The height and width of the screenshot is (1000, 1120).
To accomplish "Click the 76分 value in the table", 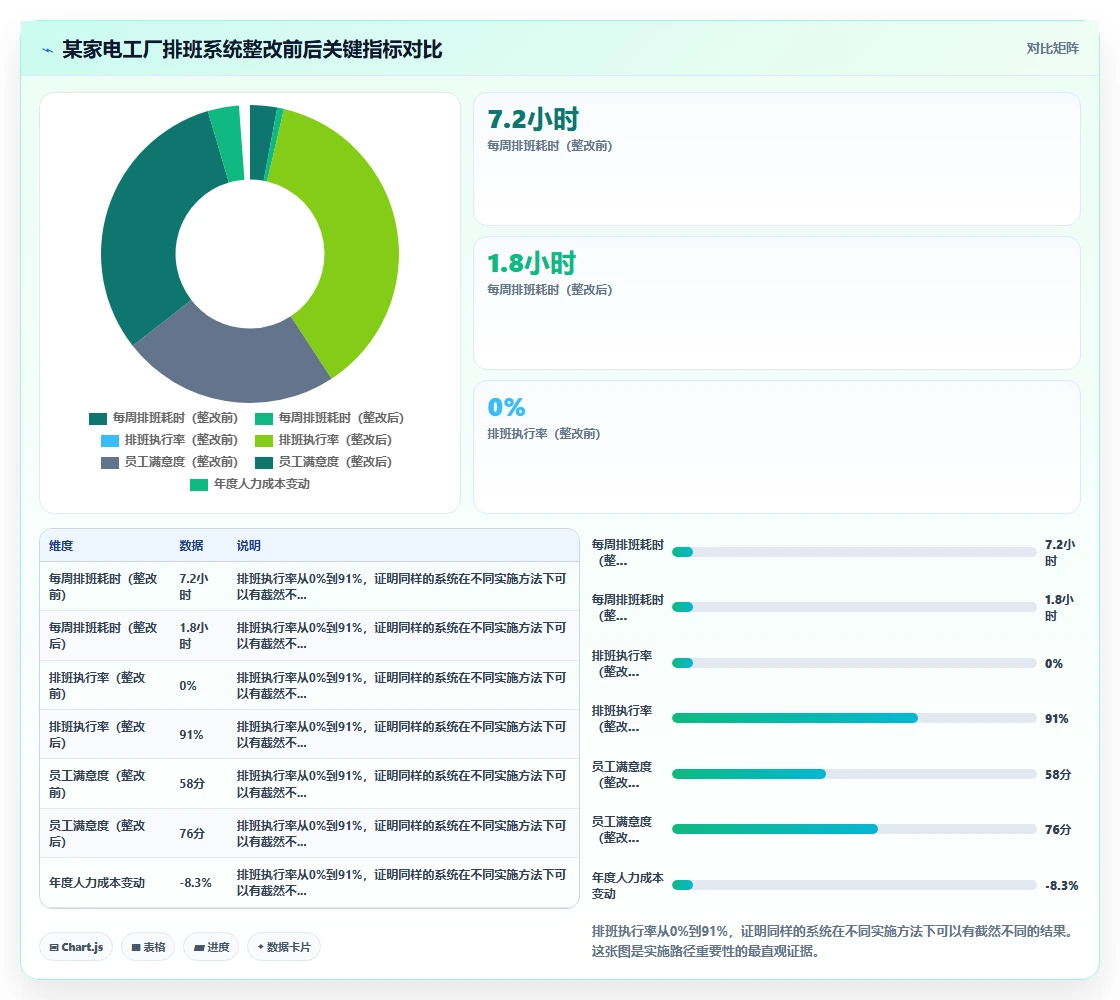I will (192, 833).
